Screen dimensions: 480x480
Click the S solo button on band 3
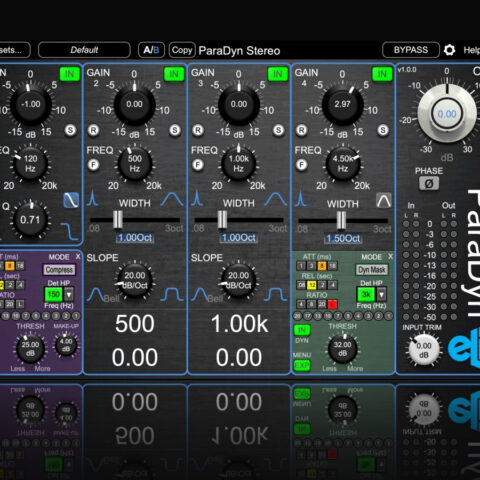[279, 130]
